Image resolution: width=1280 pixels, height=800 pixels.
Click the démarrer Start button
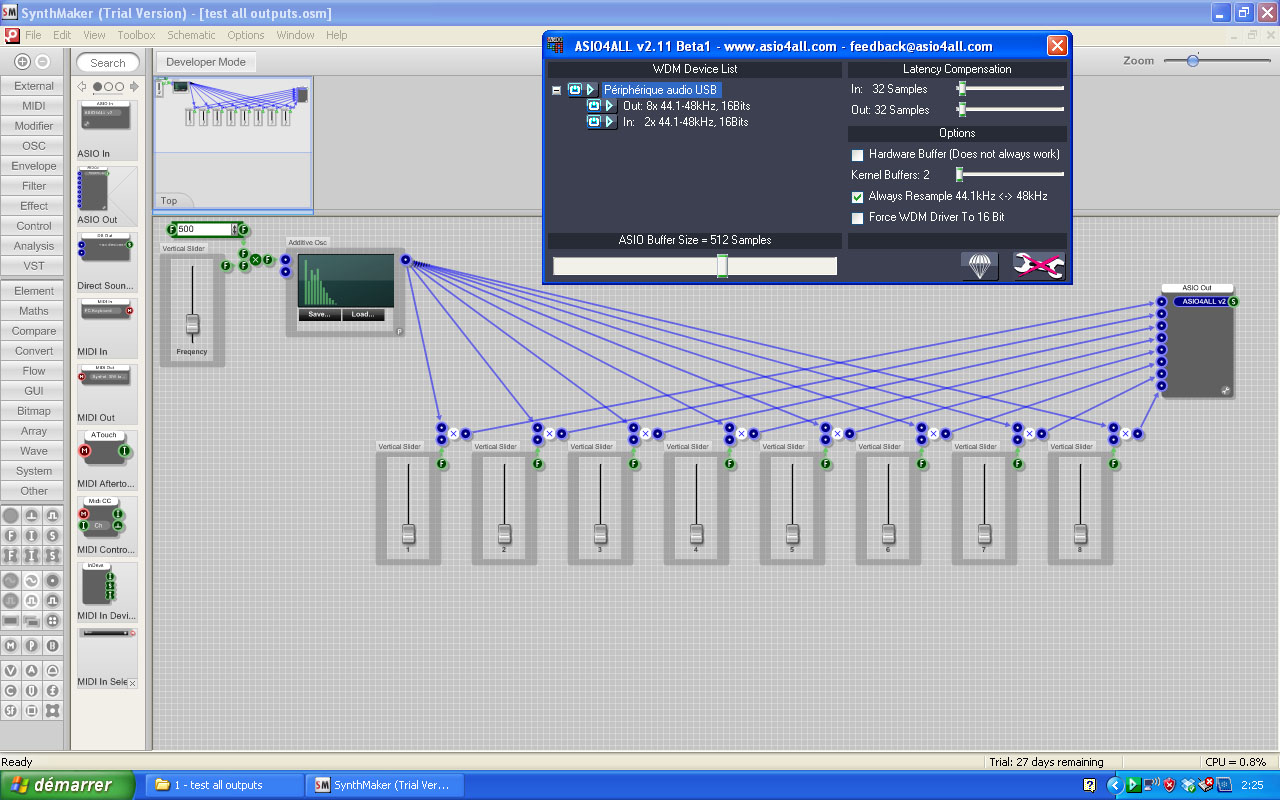tap(67, 785)
